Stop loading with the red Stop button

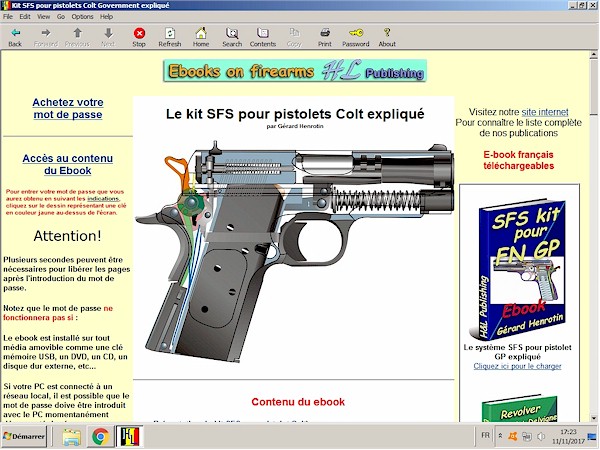pos(139,37)
